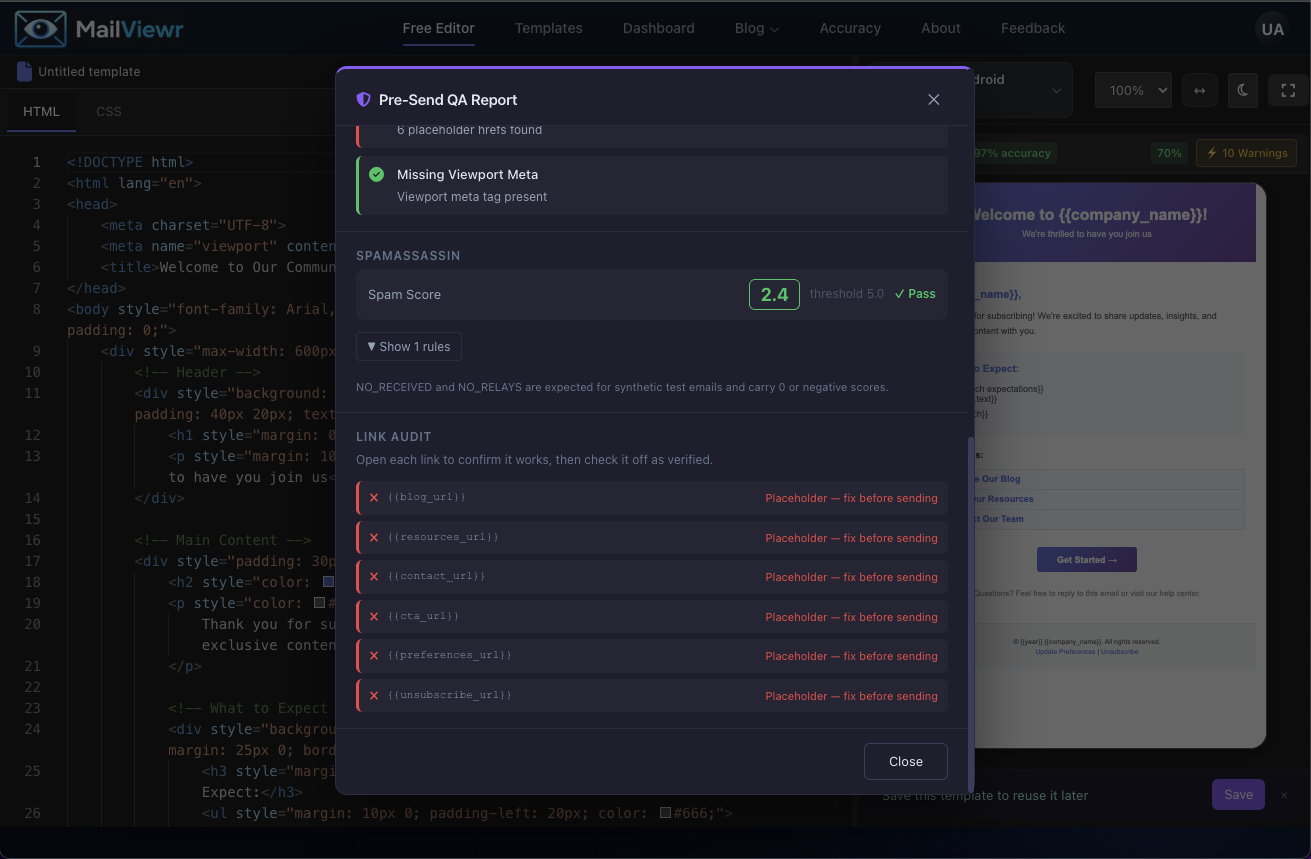Image resolution: width=1311 pixels, height=859 pixels.
Task: Open fullscreen preview with expand icon
Action: point(1288,90)
